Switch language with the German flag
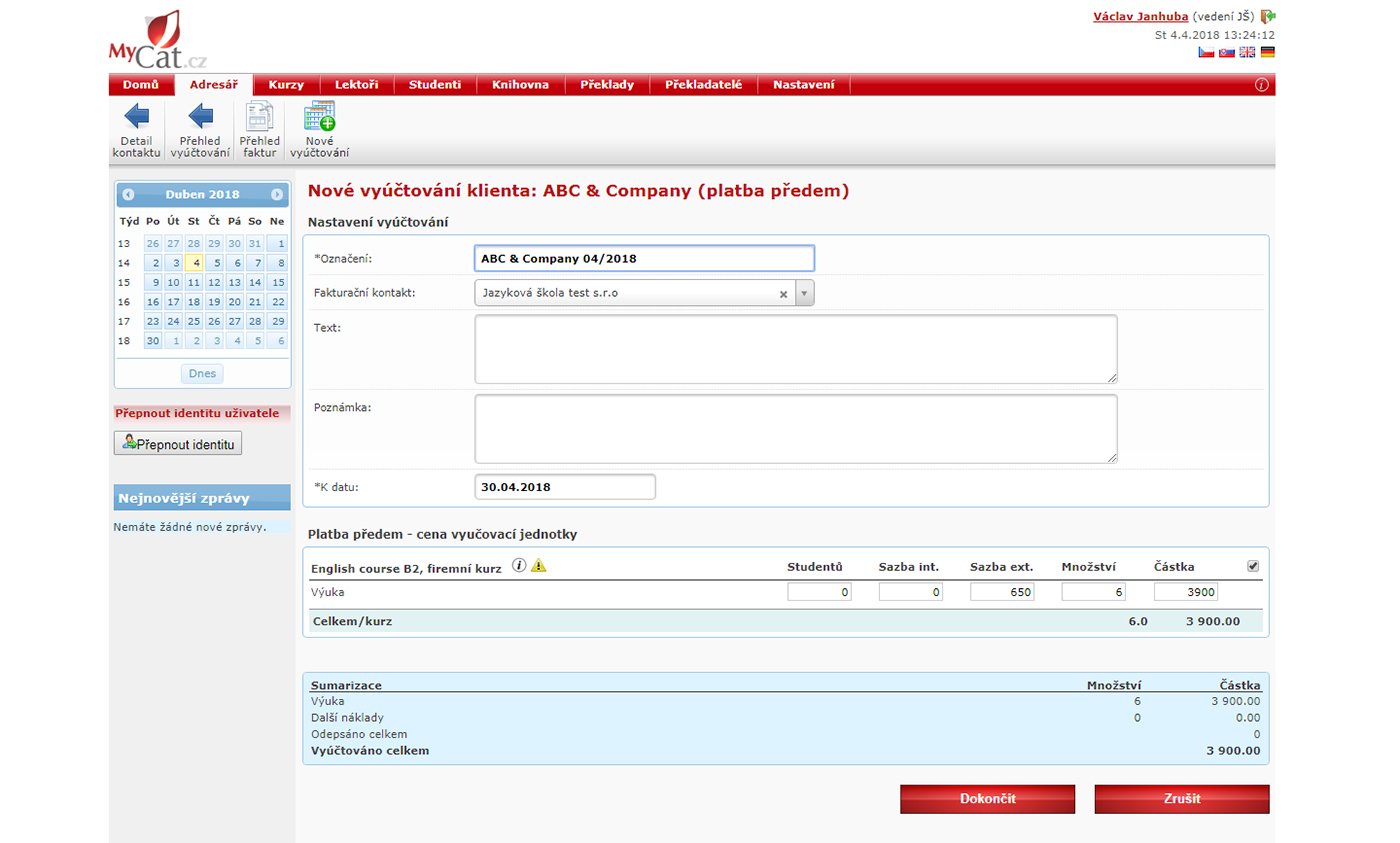 1267,52
